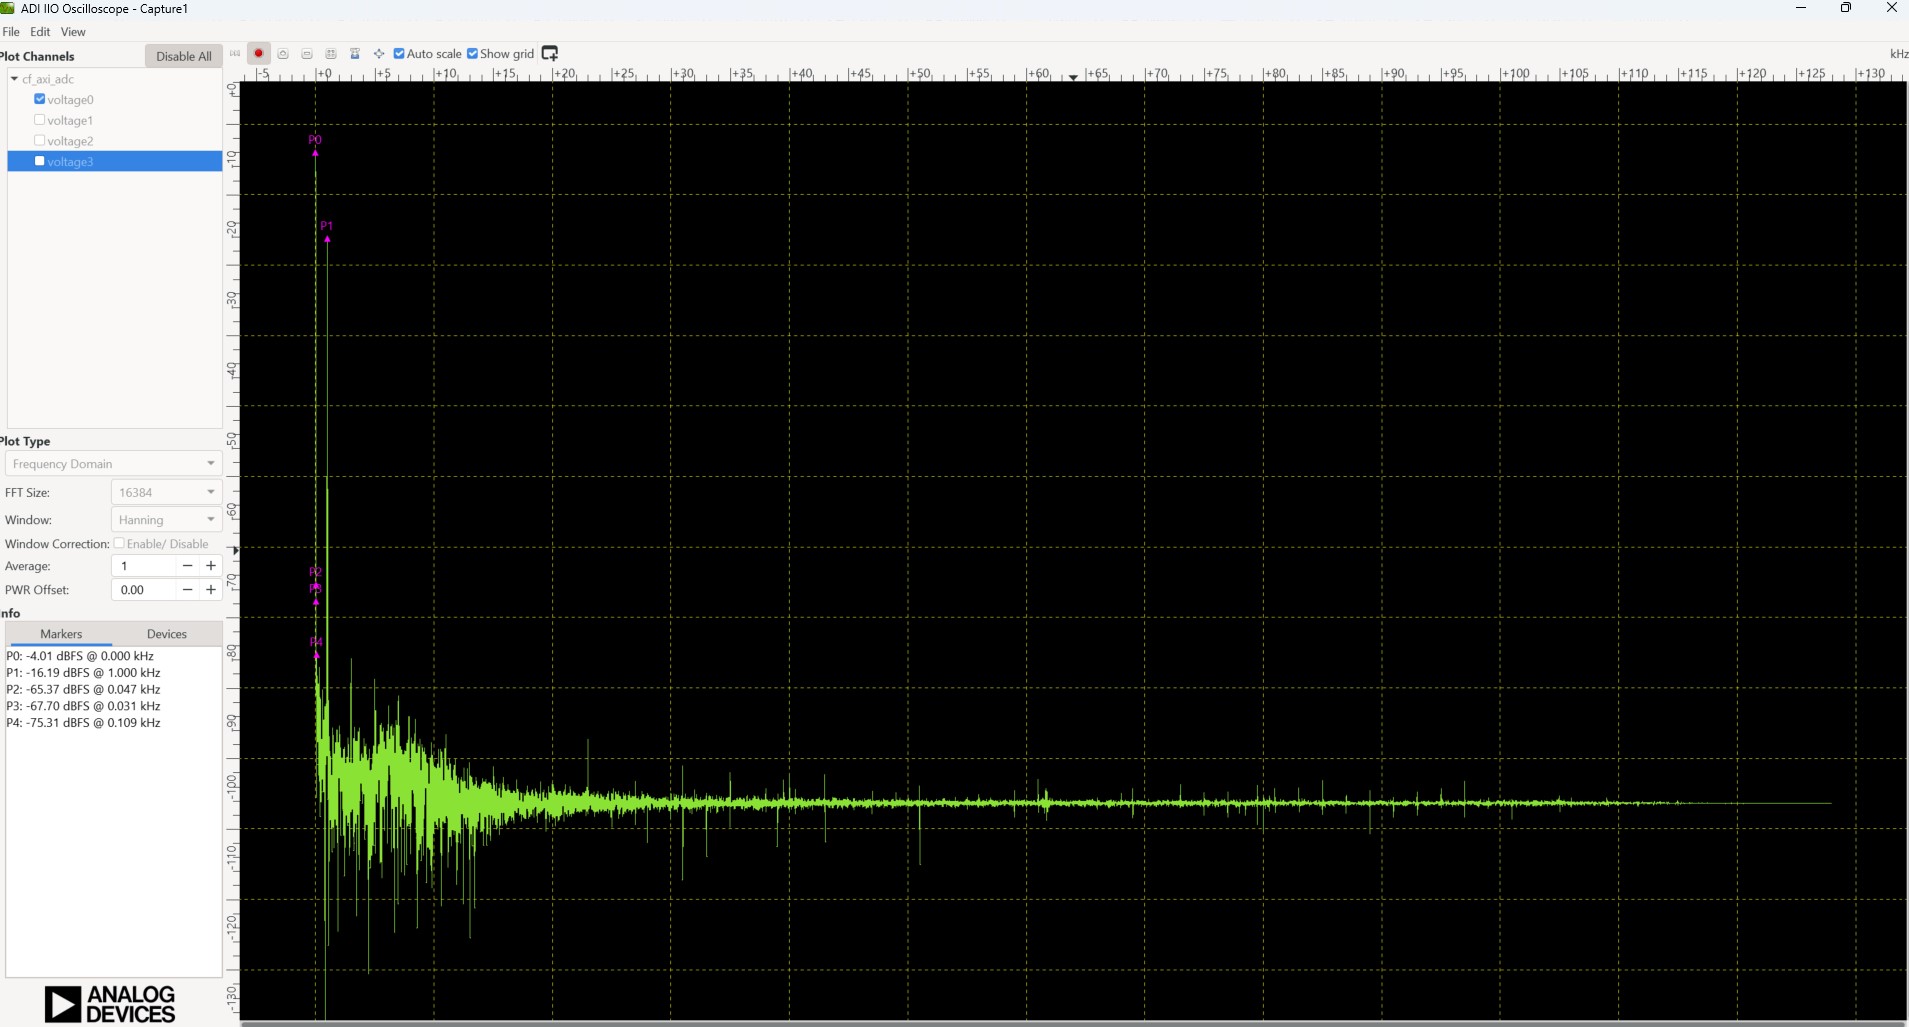Image resolution: width=1909 pixels, height=1027 pixels.
Task: Click the red record capture button
Action: click(x=258, y=53)
